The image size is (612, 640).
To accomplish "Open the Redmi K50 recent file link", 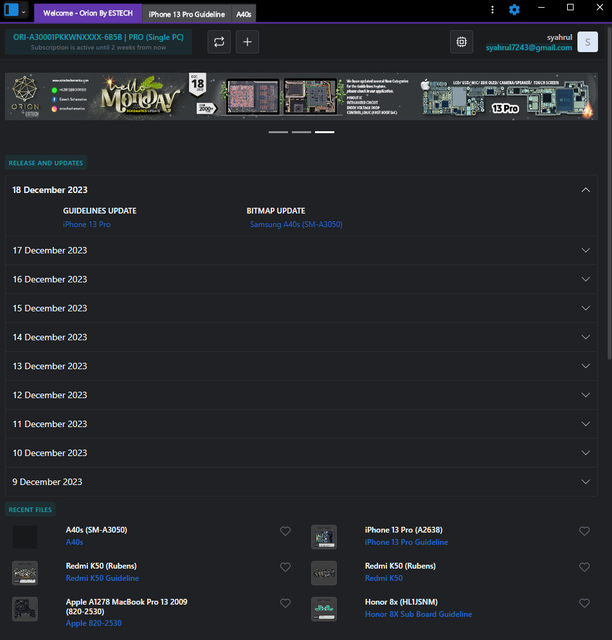I will click(383, 578).
